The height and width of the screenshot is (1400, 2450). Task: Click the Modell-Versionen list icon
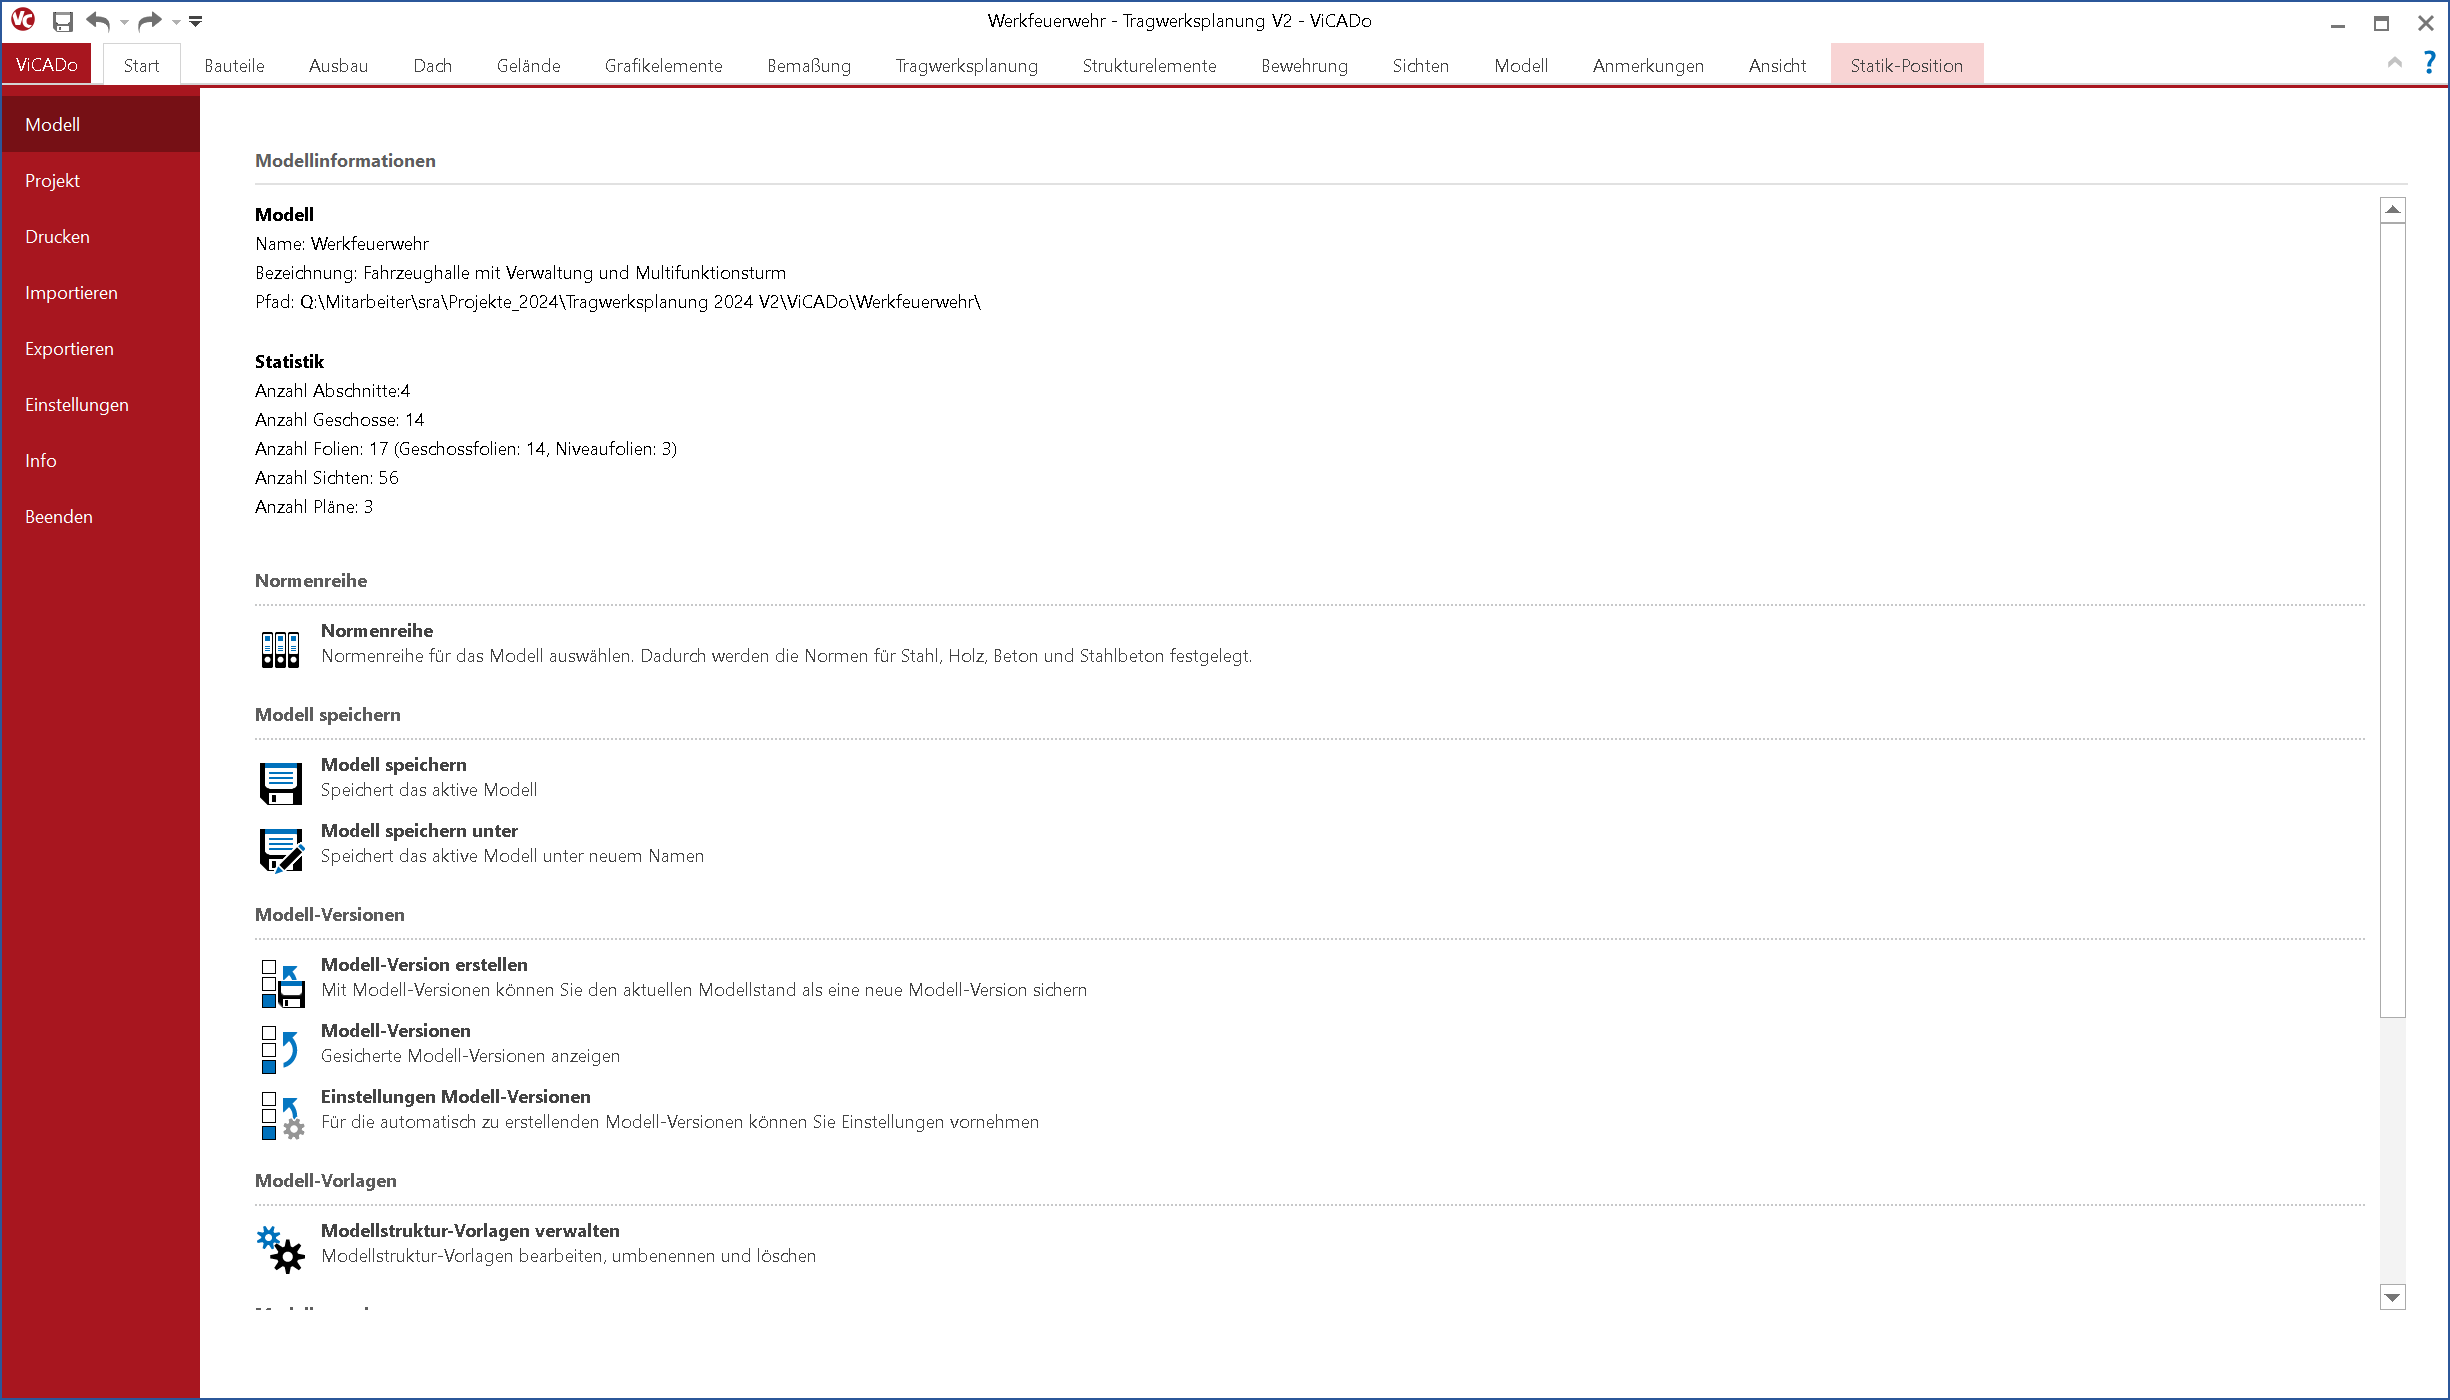(280, 1049)
